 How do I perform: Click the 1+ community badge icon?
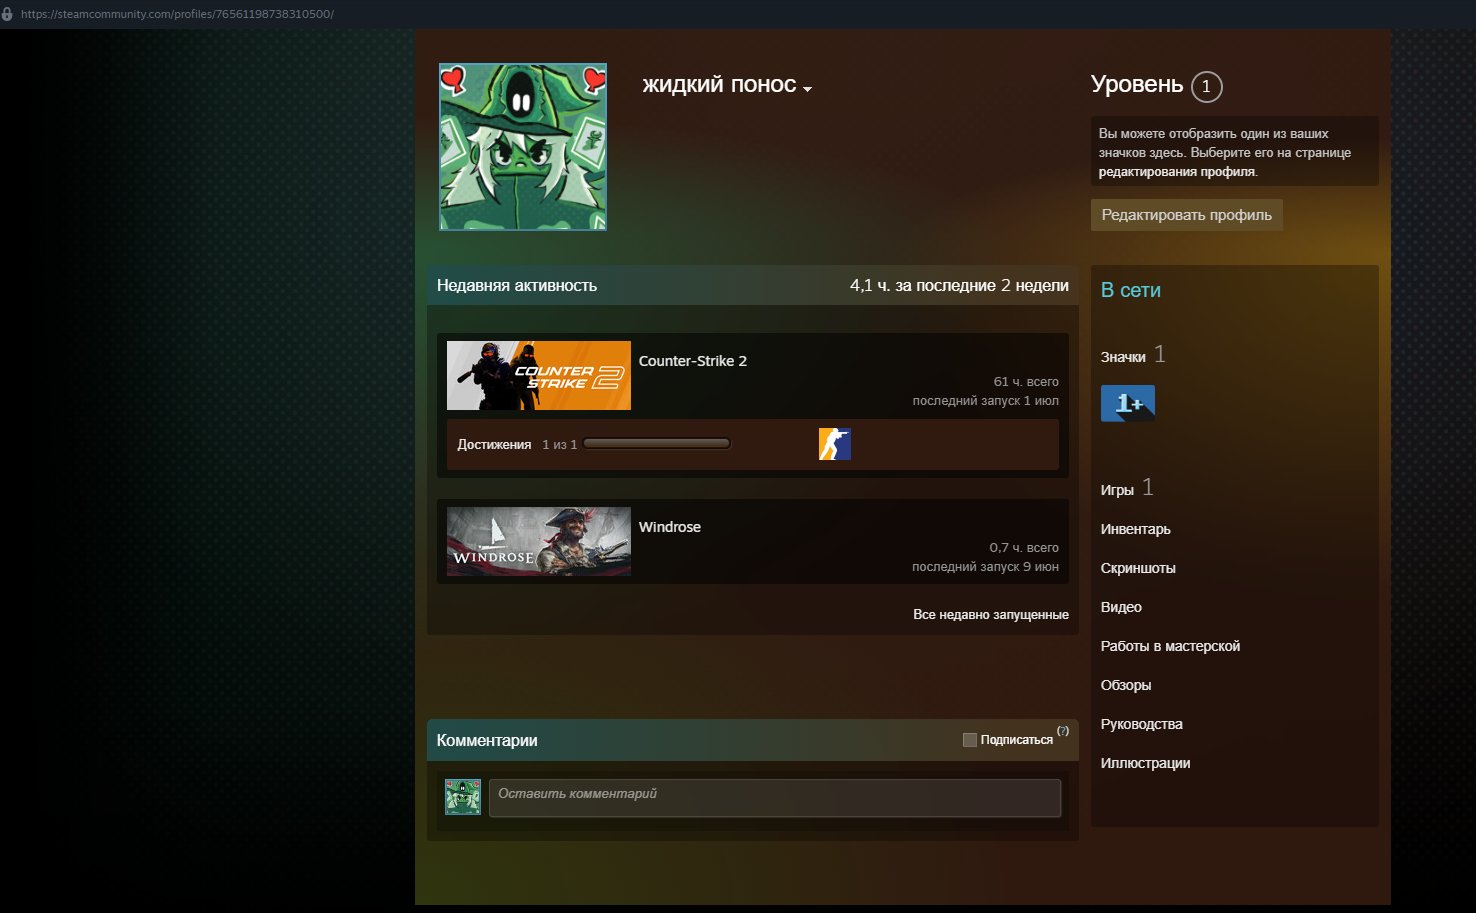click(1128, 403)
